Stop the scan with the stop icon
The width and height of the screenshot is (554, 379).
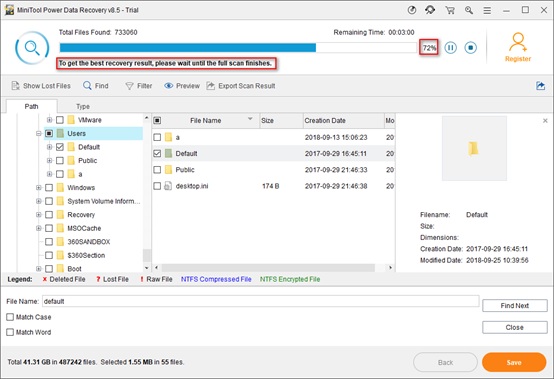(x=471, y=48)
